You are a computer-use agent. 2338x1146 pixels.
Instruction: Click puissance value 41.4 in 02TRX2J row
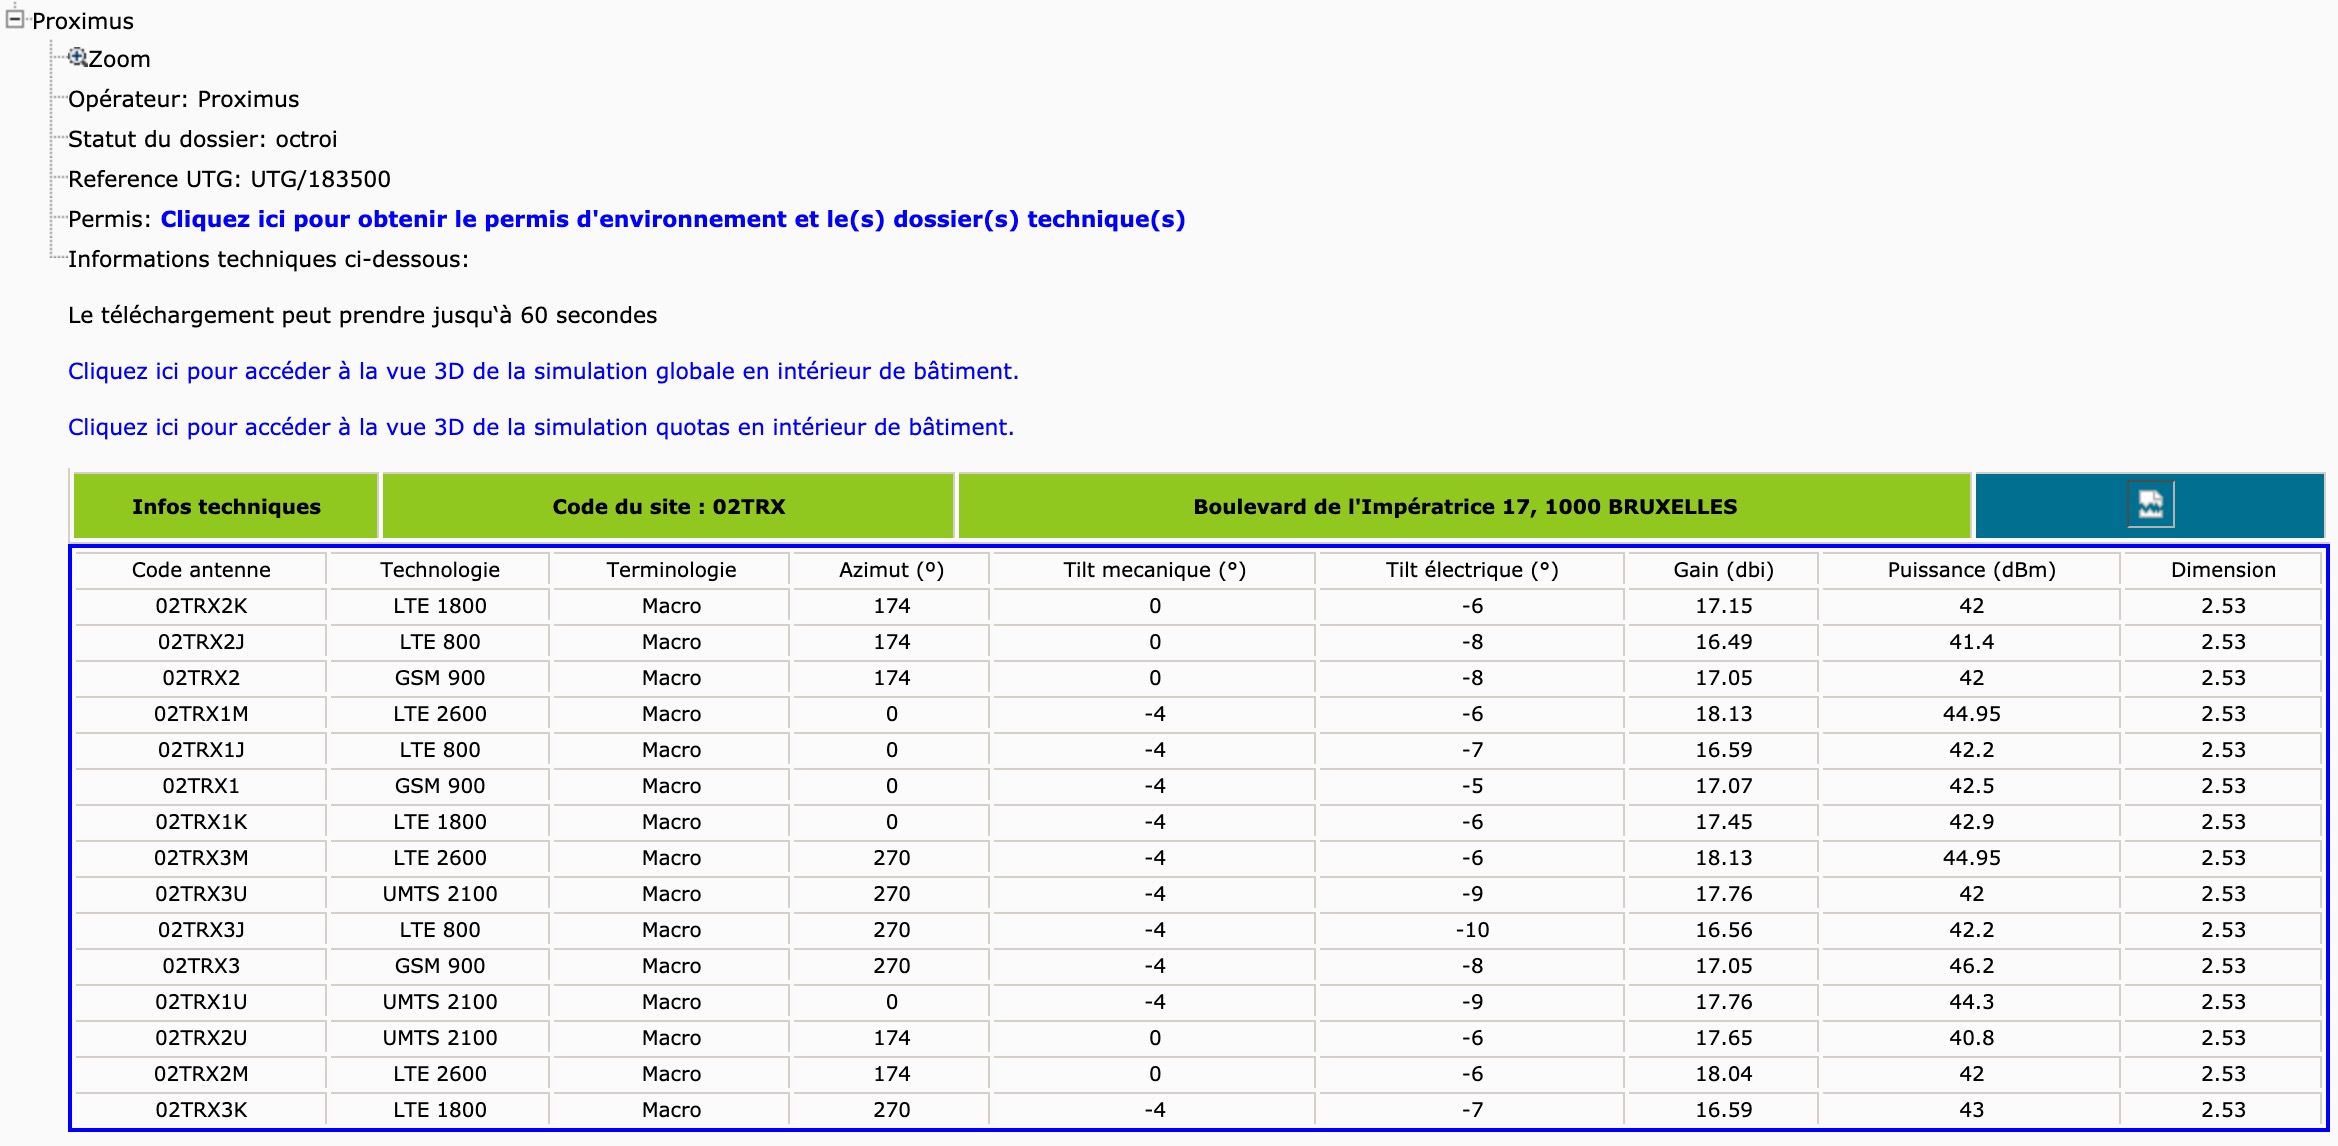pos(1971,642)
